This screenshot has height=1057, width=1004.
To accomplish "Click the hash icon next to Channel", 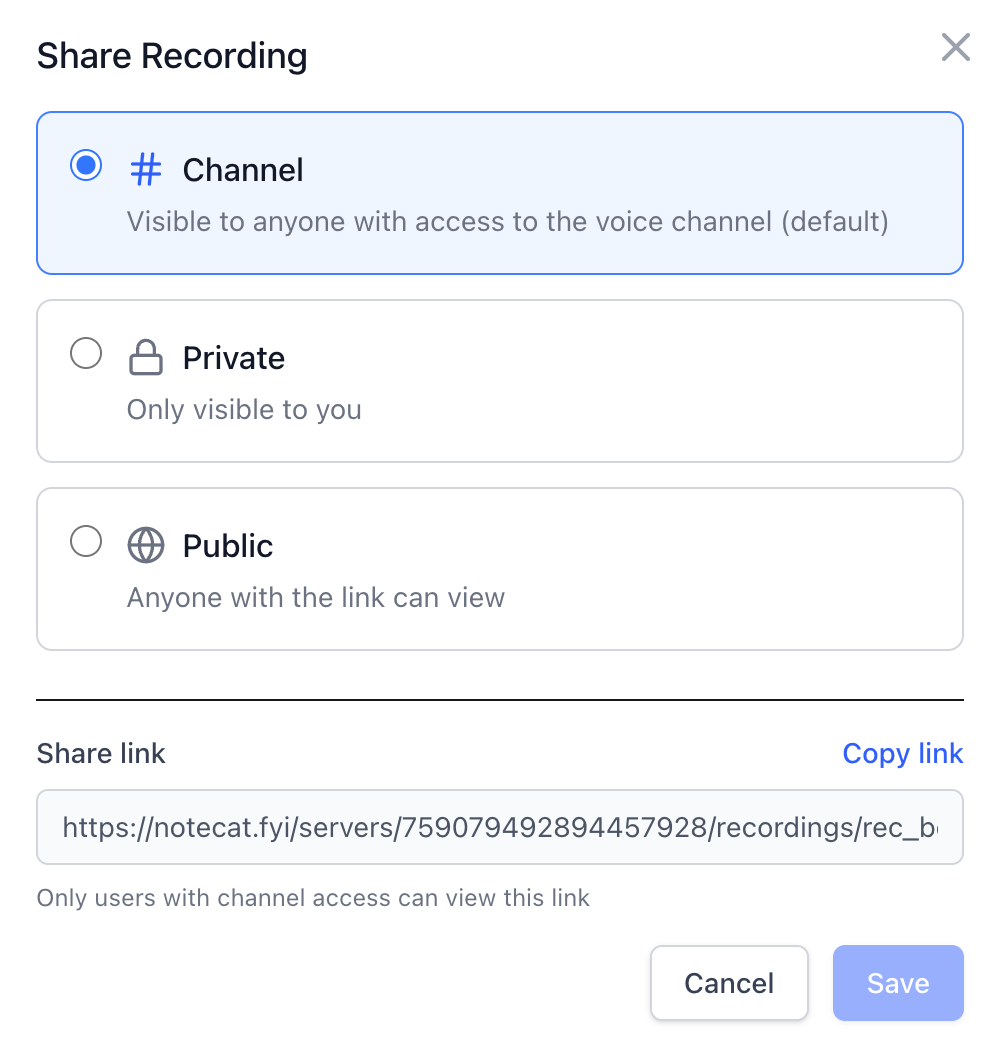I will click(x=146, y=169).
